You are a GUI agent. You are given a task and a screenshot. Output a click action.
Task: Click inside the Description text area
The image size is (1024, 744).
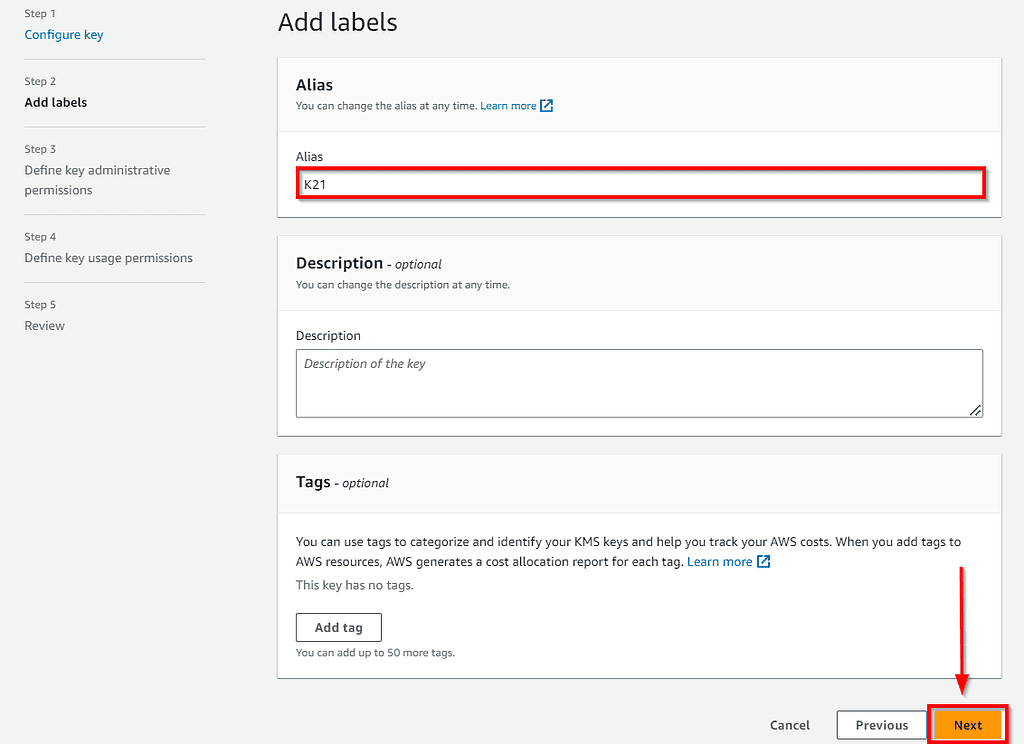pyautogui.click(x=639, y=383)
